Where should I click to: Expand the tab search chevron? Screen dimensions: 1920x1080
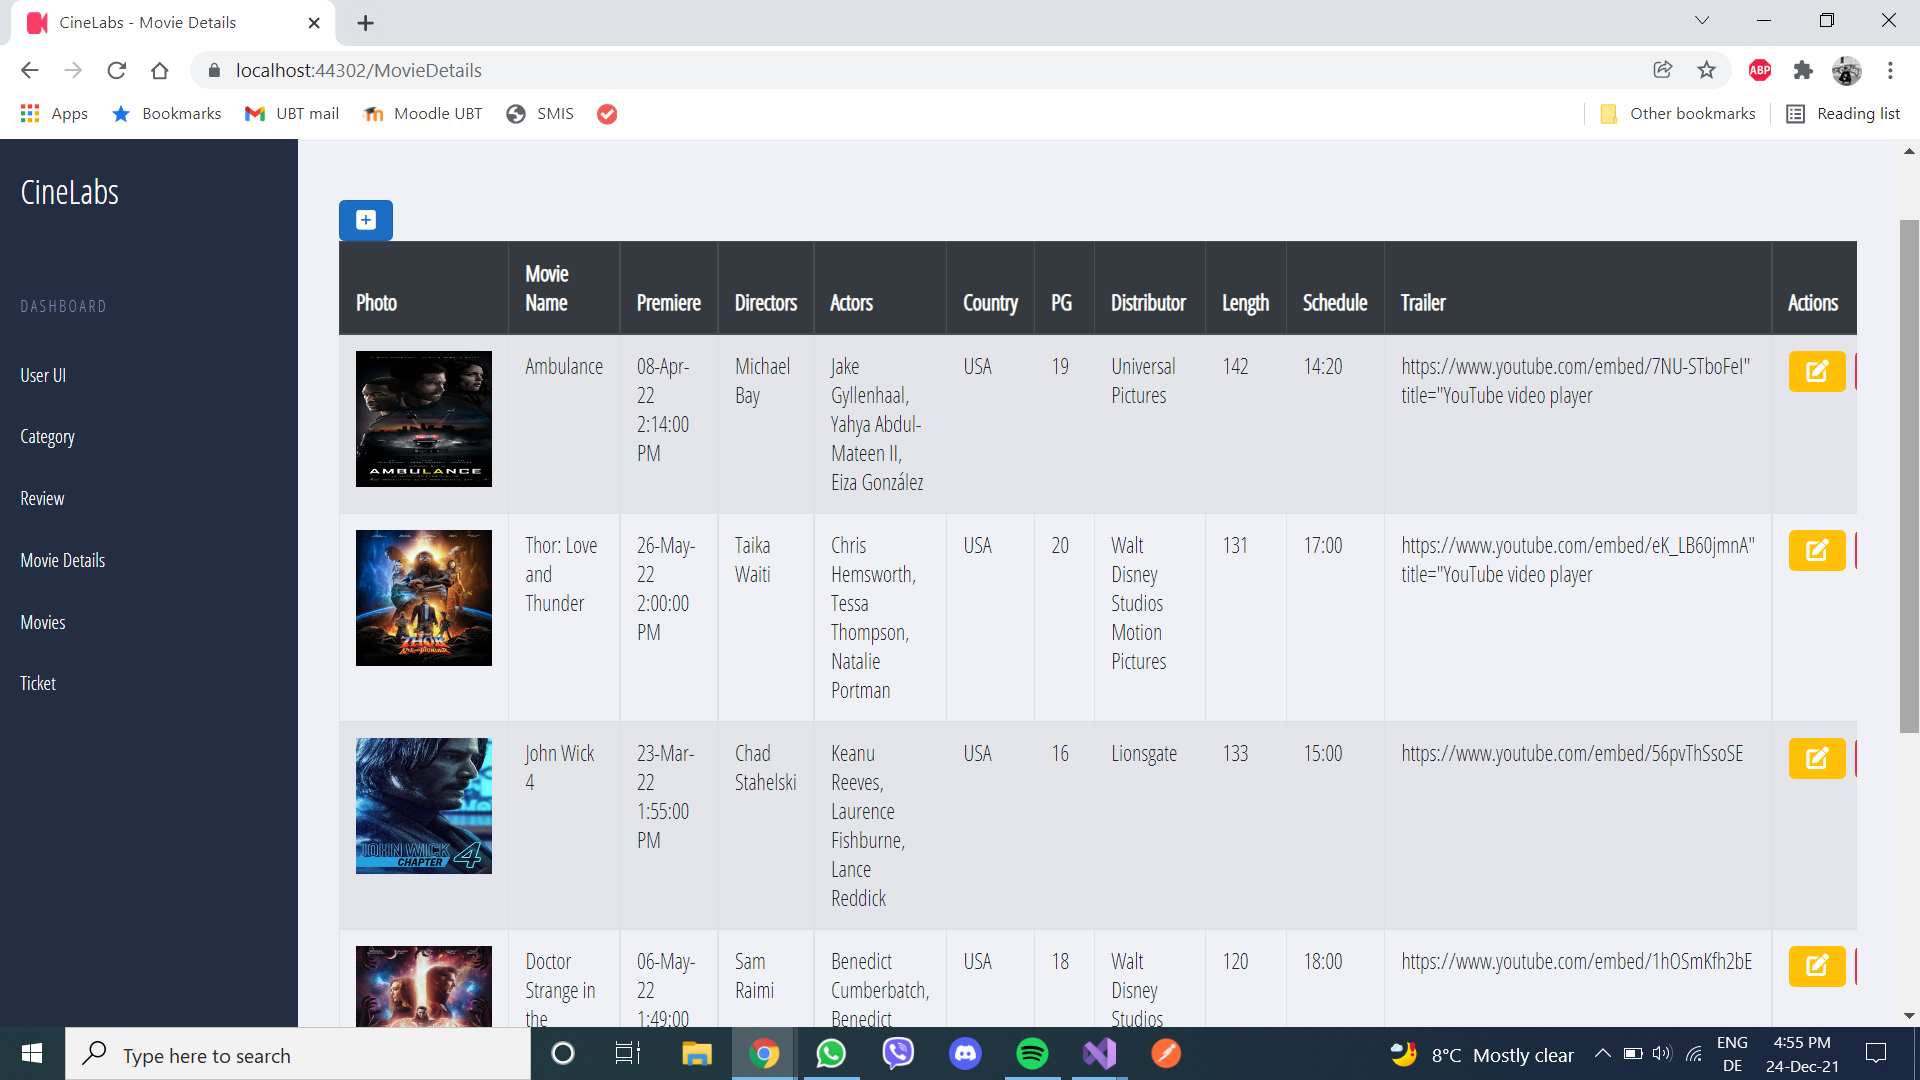[x=1701, y=21]
